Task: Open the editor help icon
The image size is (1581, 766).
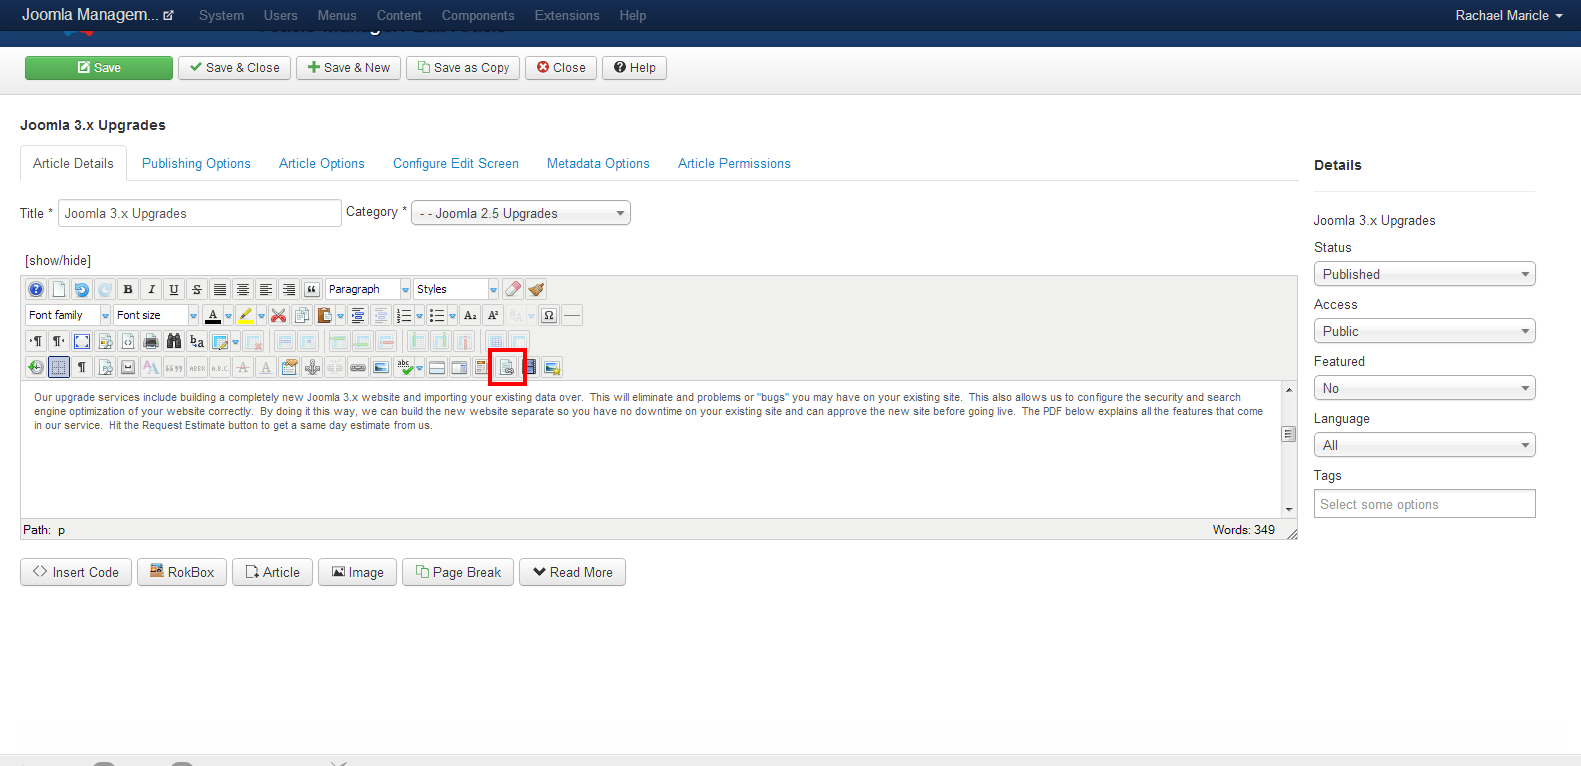Action: (36, 289)
